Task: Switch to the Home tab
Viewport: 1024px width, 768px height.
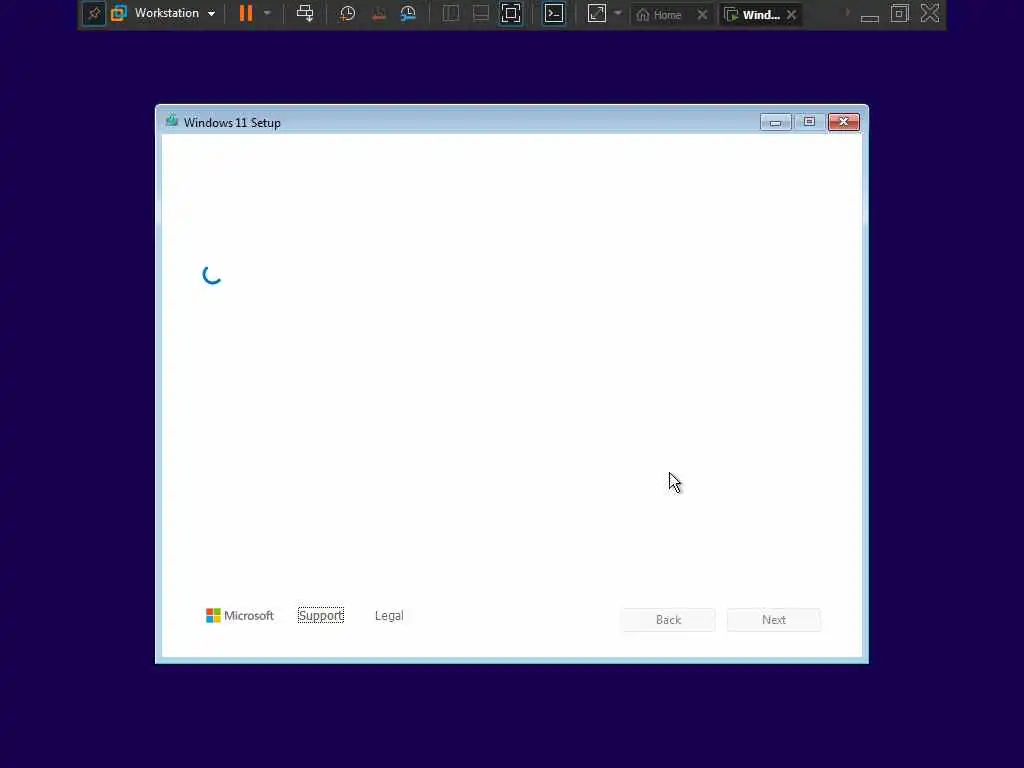Action: click(660, 14)
